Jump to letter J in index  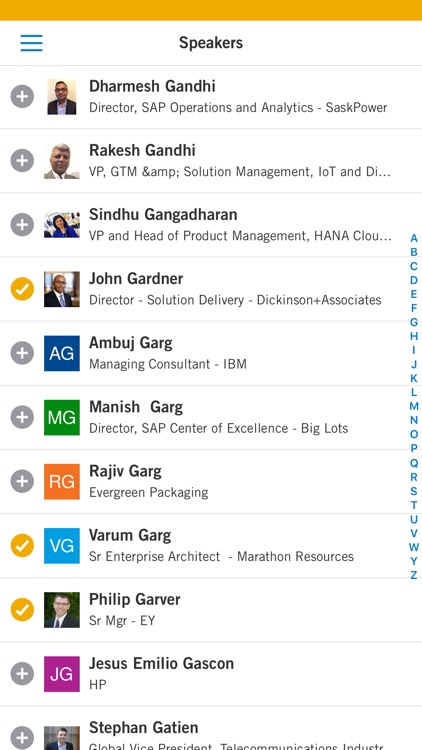pos(414,364)
